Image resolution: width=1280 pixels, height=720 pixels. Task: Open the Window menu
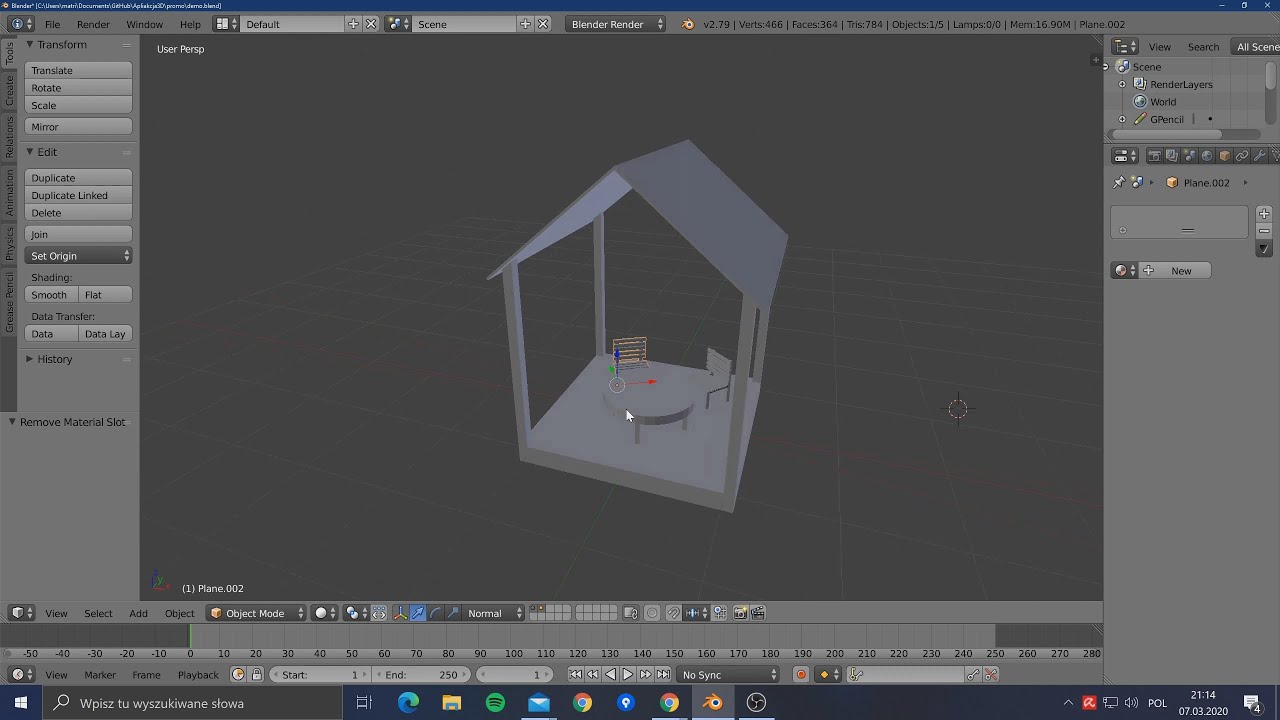[144, 24]
